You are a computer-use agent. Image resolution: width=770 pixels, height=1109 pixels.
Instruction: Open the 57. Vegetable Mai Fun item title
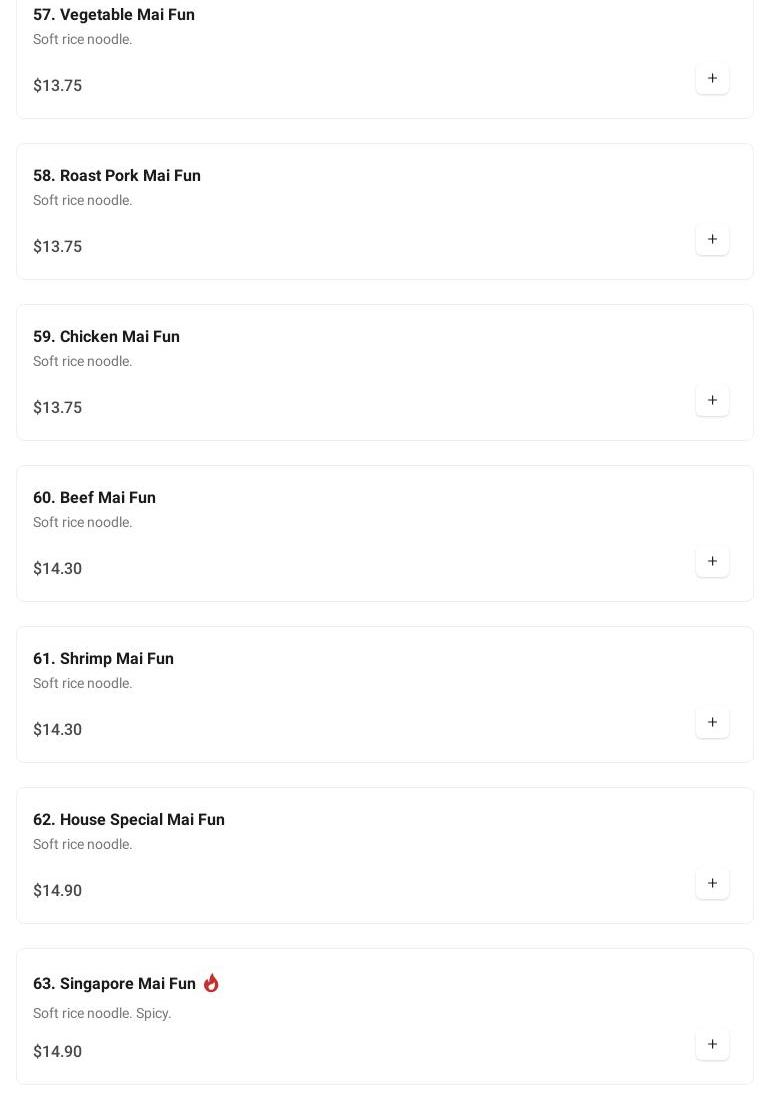pos(114,15)
